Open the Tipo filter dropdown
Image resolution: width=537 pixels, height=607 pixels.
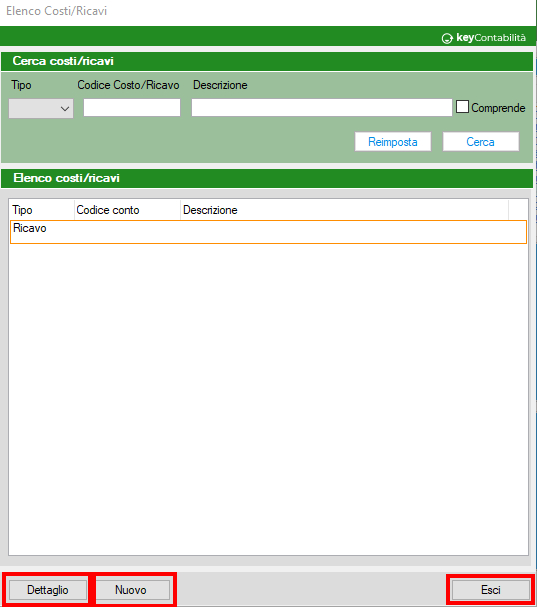[x=41, y=108]
